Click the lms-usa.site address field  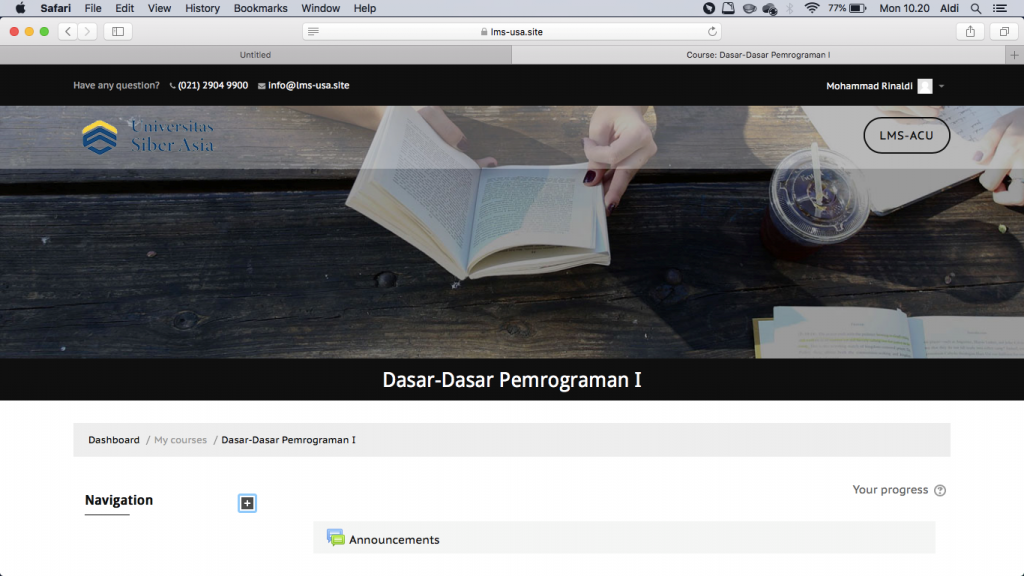pyautogui.click(x=512, y=31)
